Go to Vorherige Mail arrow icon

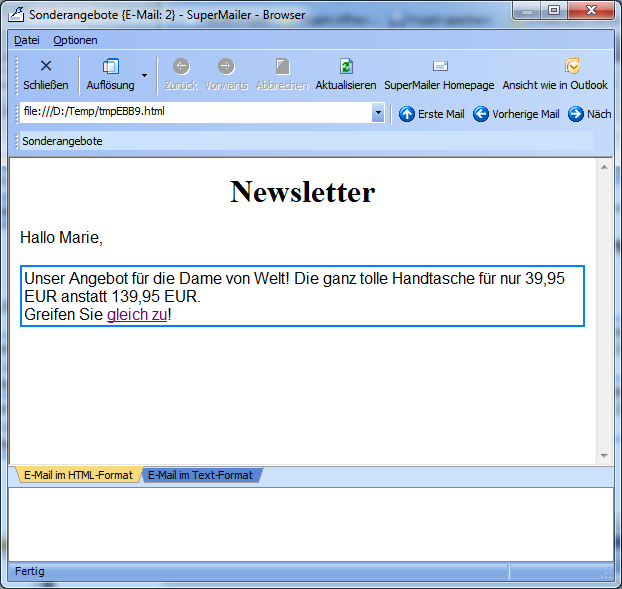tap(481, 114)
